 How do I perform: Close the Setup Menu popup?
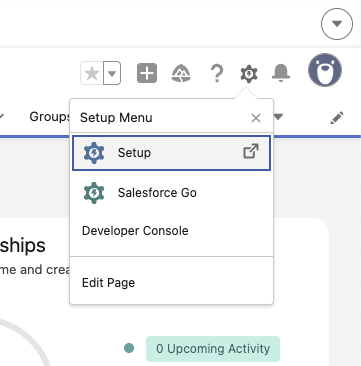click(x=256, y=118)
